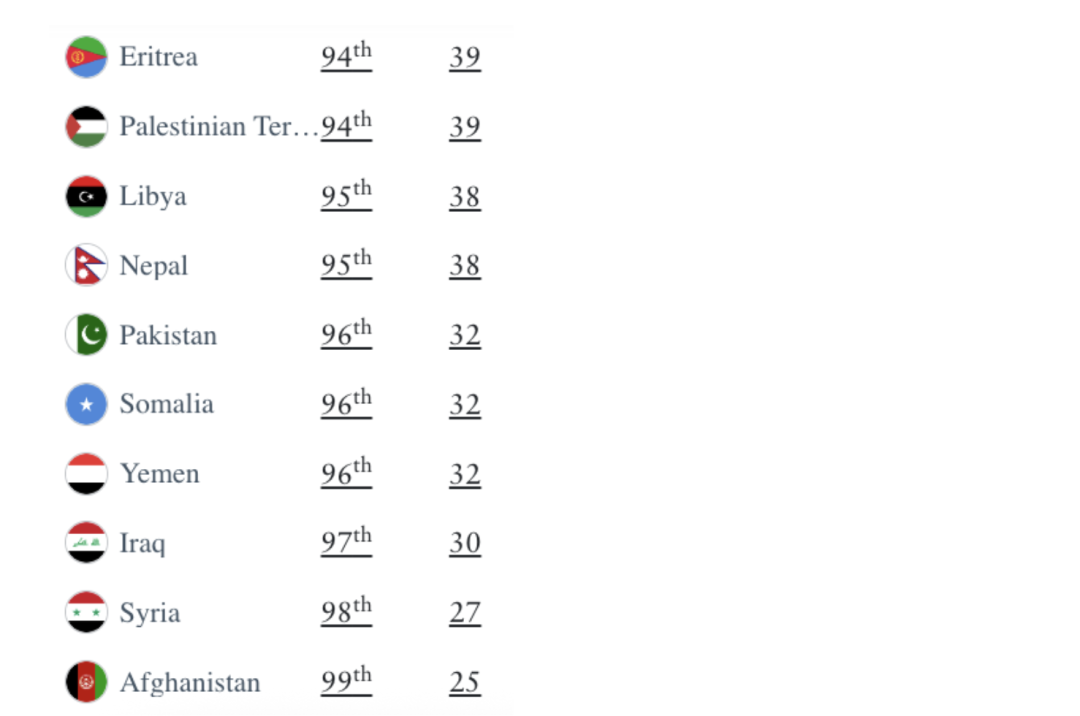Click Somalia's 96th rank link
The height and width of the screenshot is (716, 1080).
(x=346, y=403)
